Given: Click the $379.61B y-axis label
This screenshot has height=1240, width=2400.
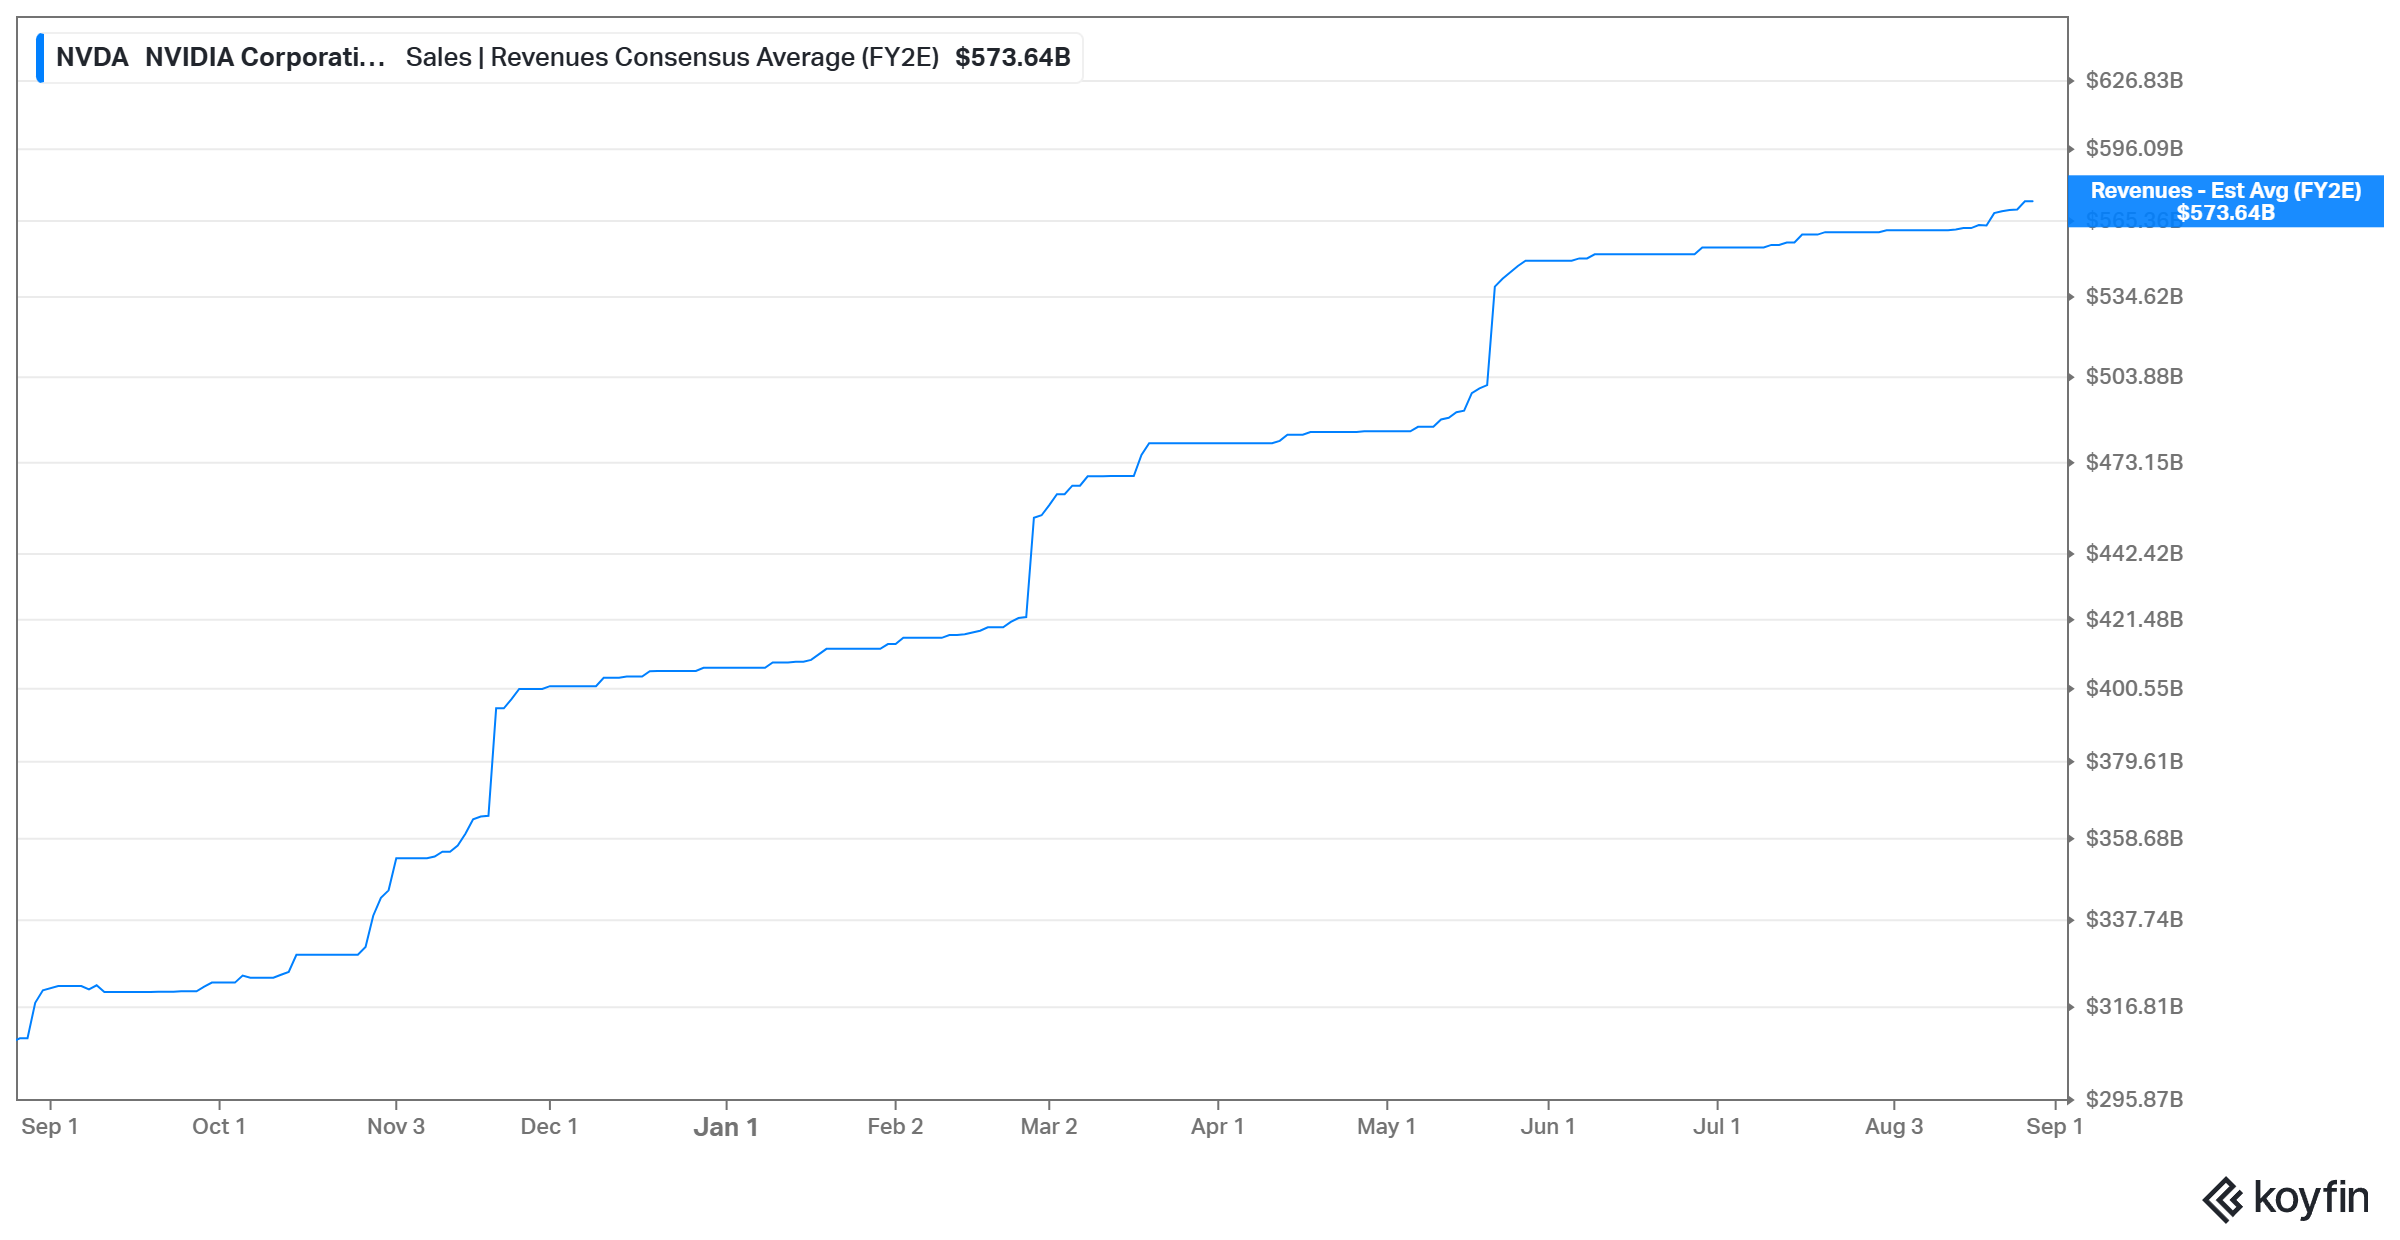Looking at the screenshot, I should coord(2134,762).
